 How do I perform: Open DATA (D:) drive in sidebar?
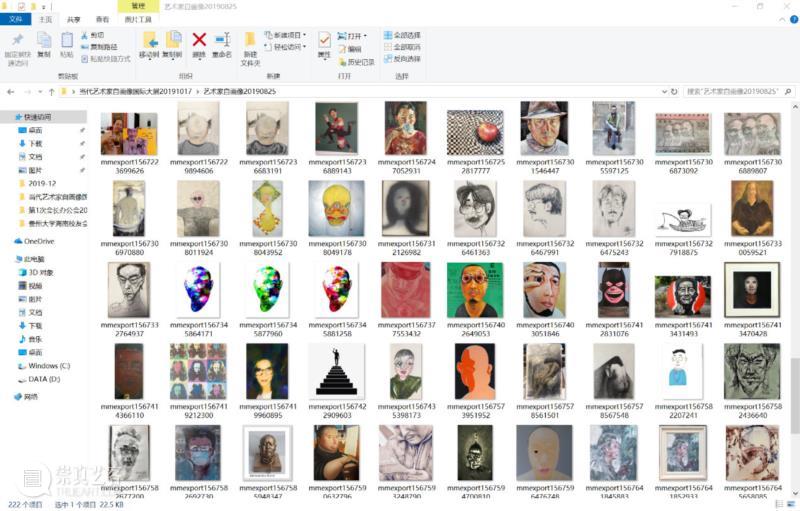39,379
